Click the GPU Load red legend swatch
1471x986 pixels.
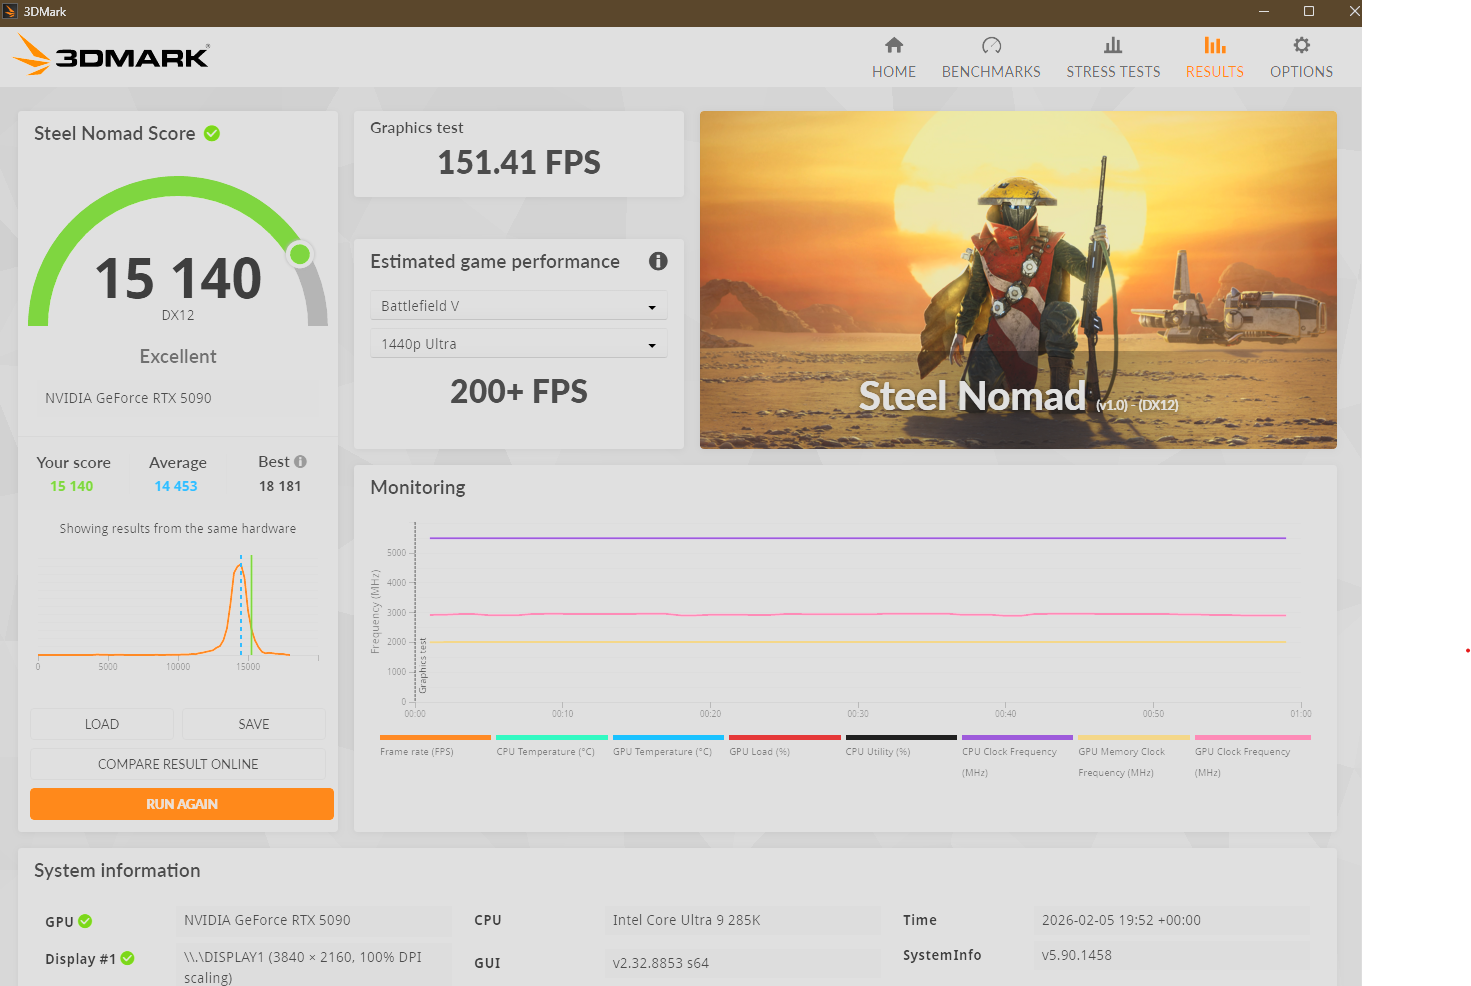[x=784, y=738]
